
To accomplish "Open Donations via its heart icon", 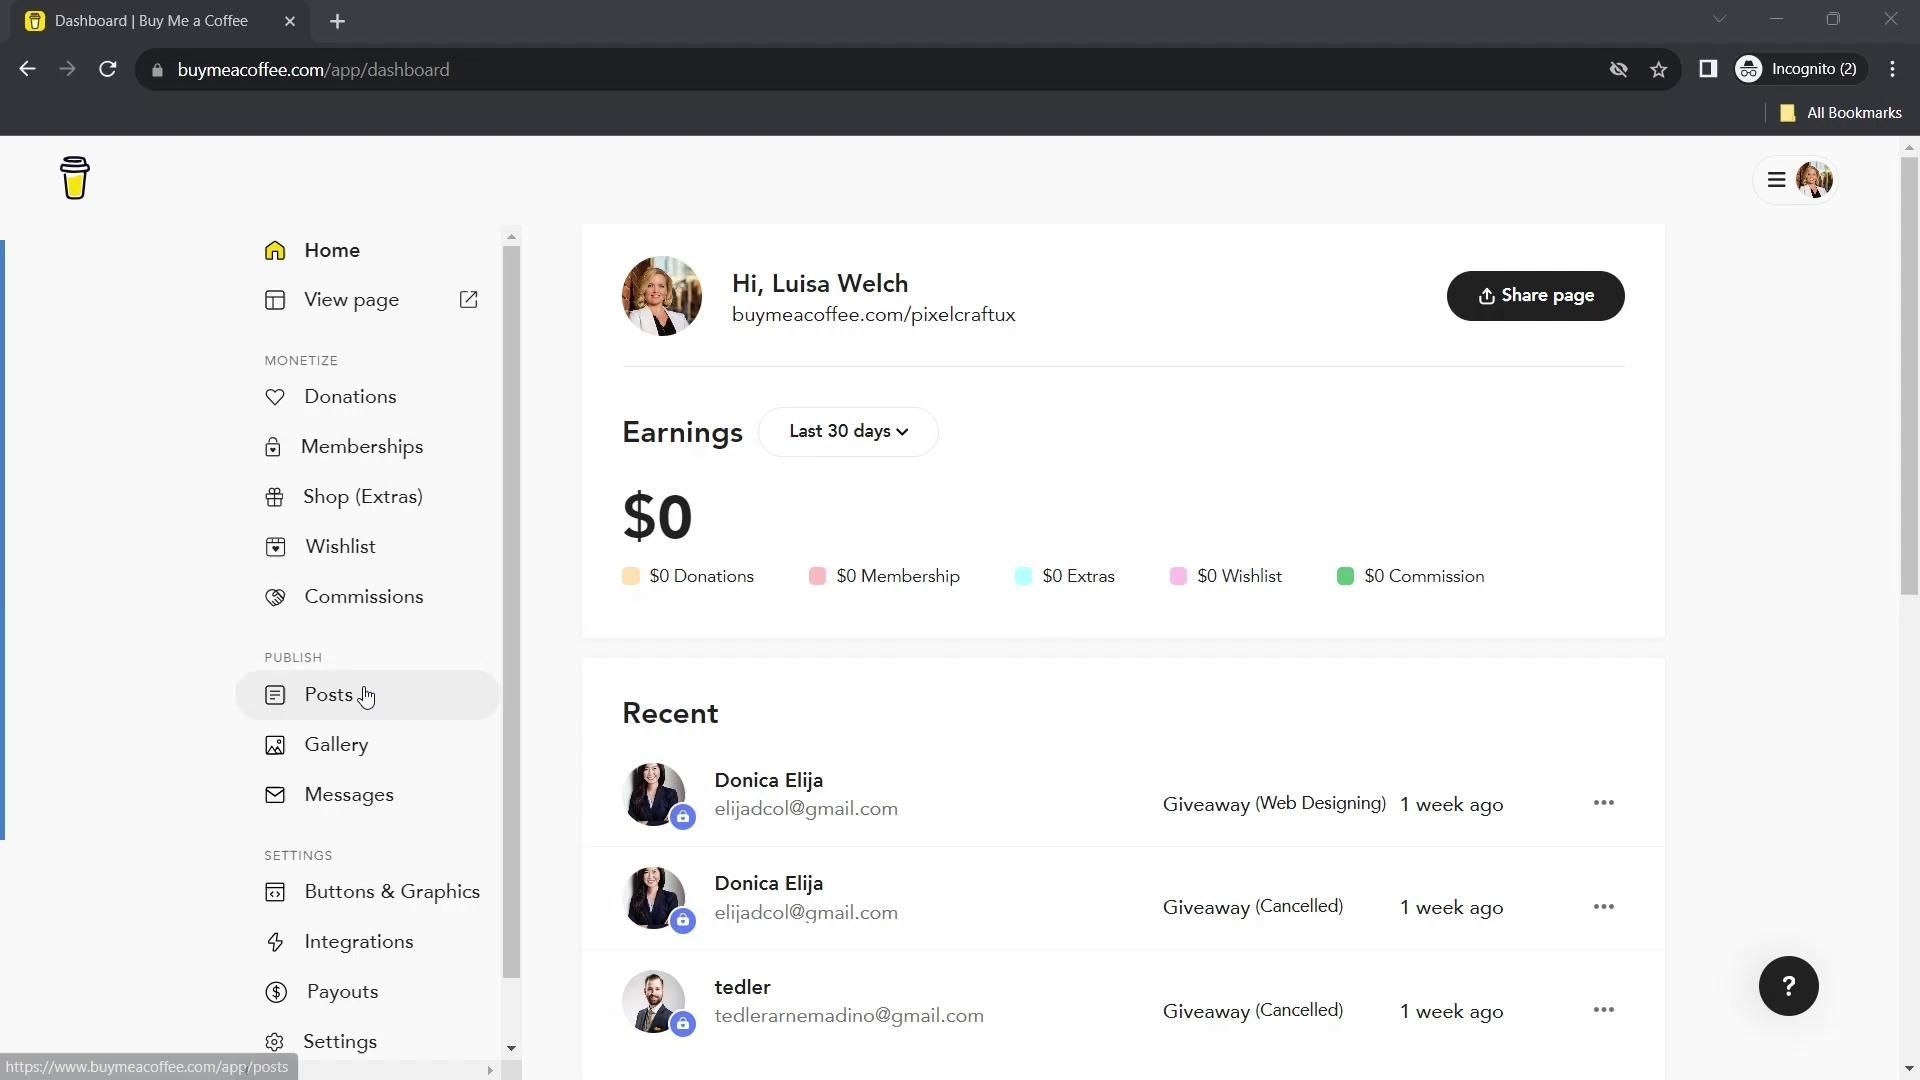I will pyautogui.click(x=275, y=397).
